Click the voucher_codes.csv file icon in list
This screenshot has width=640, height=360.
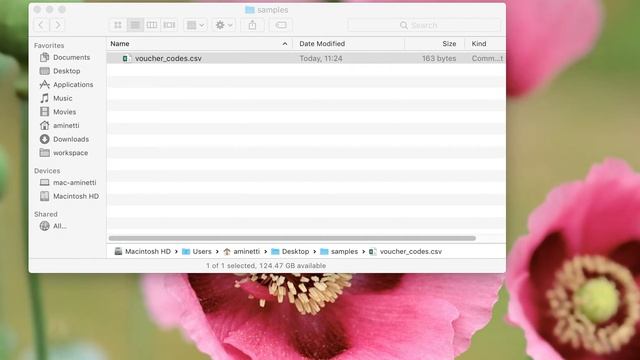click(127, 58)
